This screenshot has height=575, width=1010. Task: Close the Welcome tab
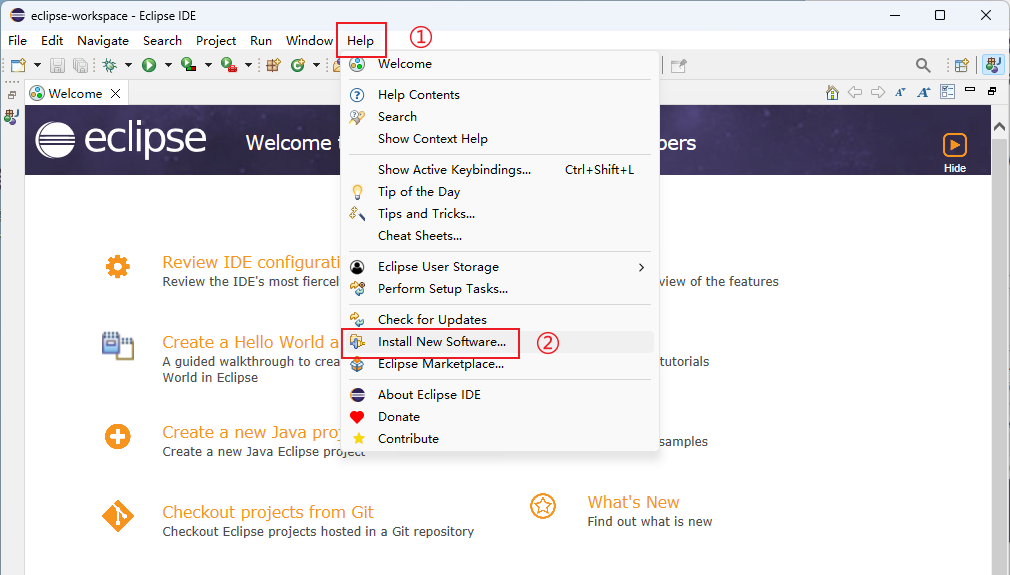coord(115,94)
